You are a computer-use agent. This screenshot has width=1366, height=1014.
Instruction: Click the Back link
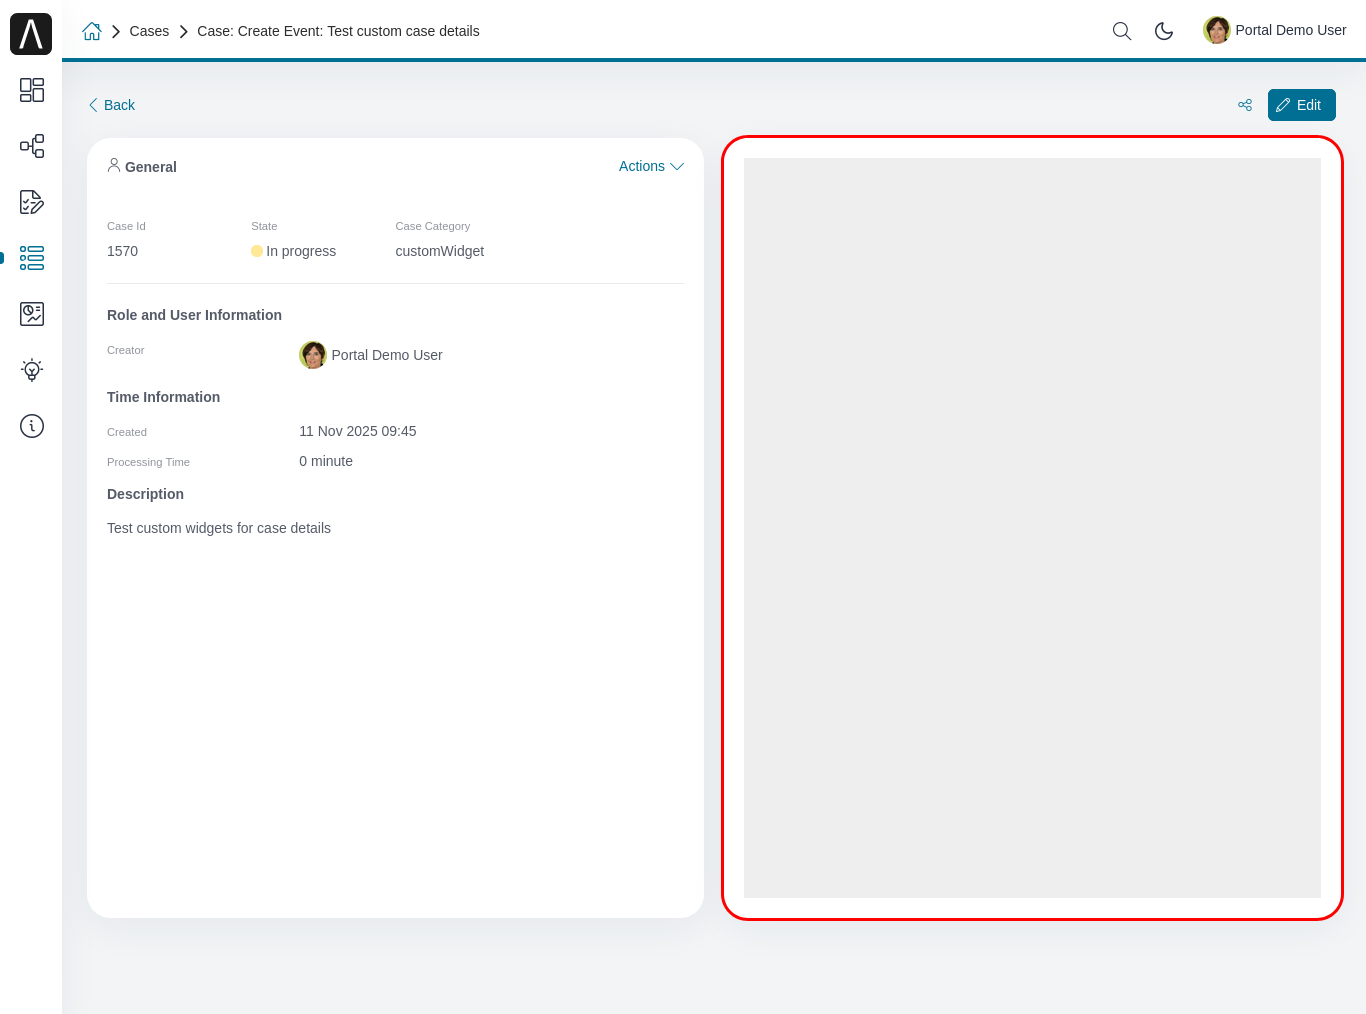click(110, 104)
